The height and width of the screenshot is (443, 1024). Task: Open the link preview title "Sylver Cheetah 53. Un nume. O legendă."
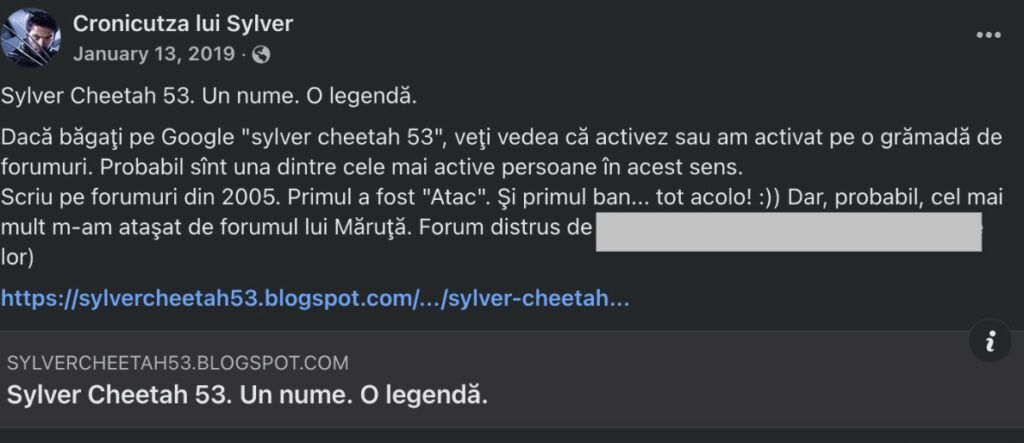coord(248,395)
